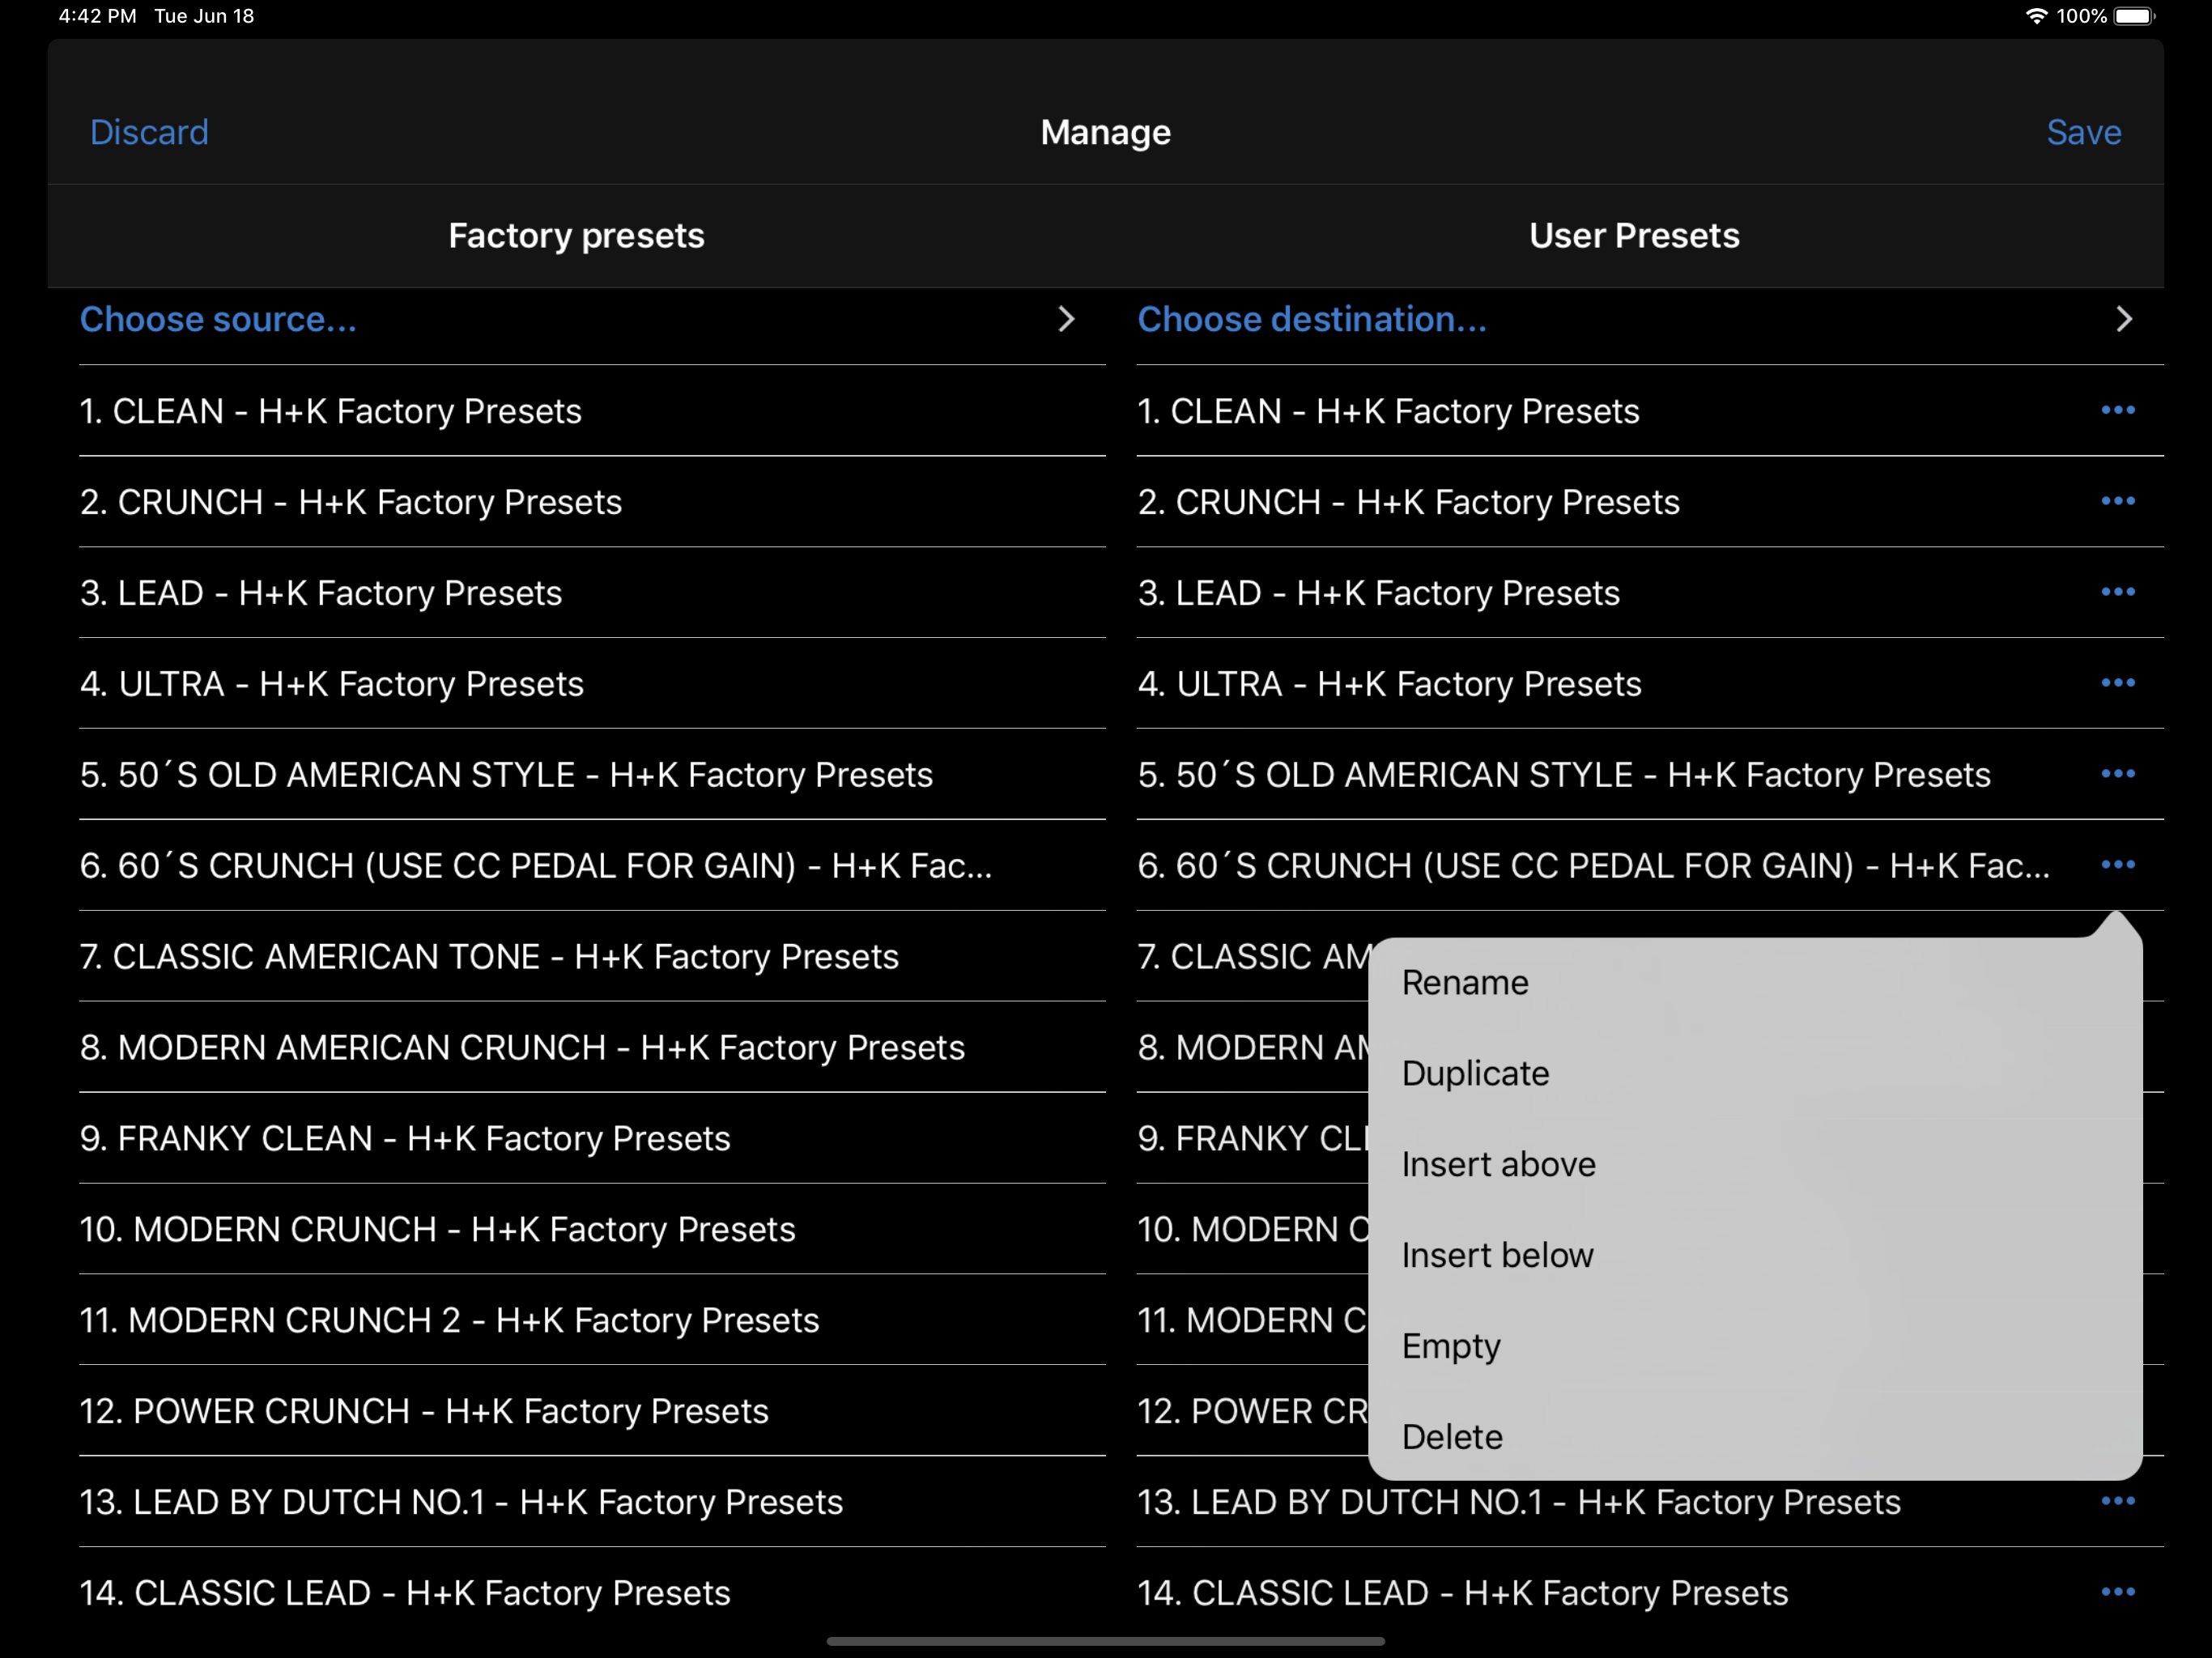Open more options for user preset 14. CLASSIC LEAD
Image resolution: width=2212 pixels, height=1658 pixels.
[2117, 1592]
